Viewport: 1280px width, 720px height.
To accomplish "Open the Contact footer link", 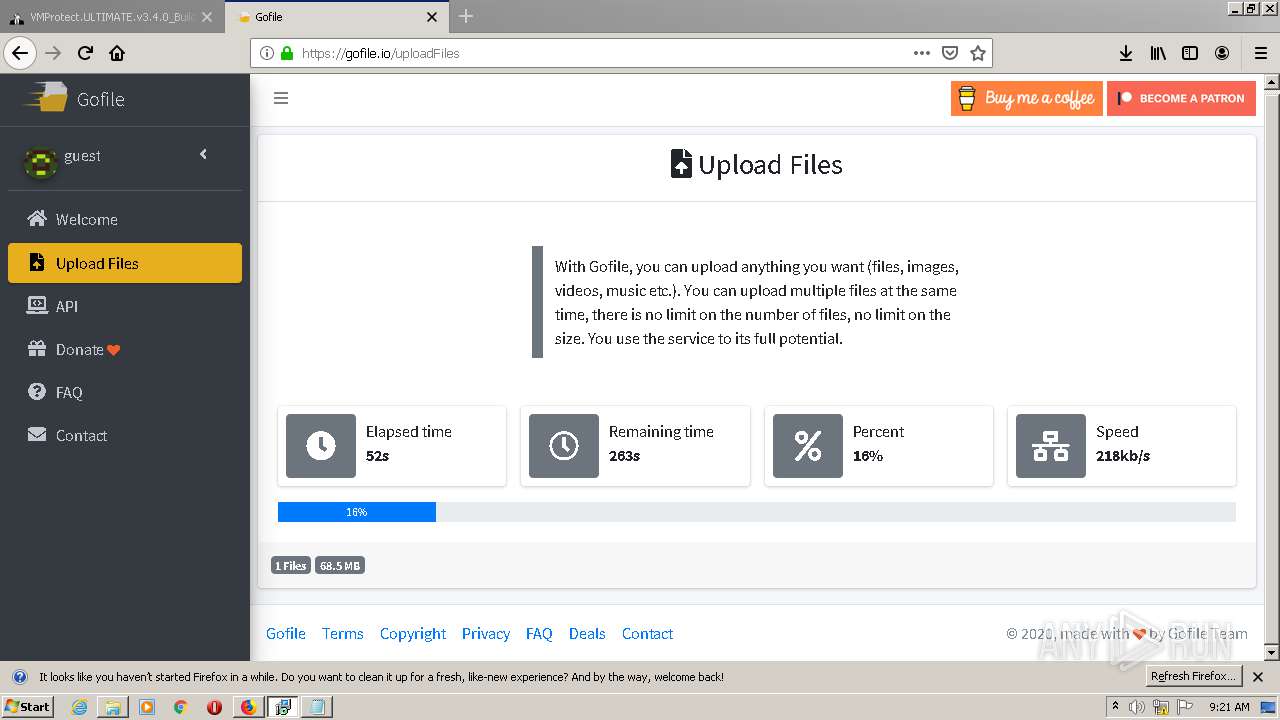I will click(x=648, y=634).
